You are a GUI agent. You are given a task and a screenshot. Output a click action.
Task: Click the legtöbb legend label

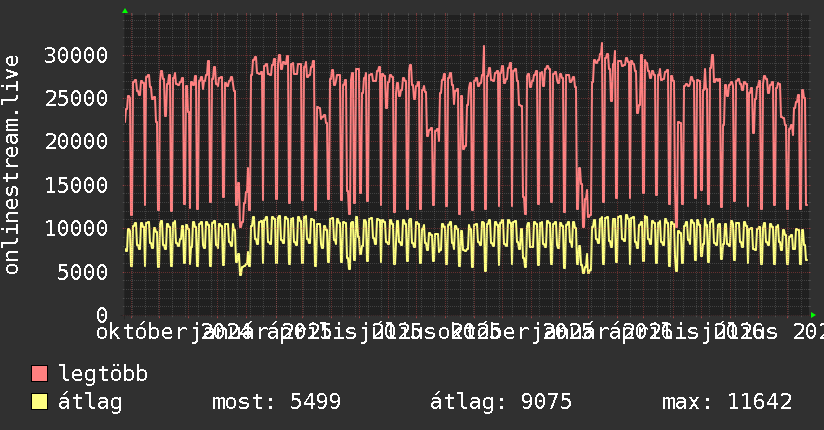click(103, 373)
